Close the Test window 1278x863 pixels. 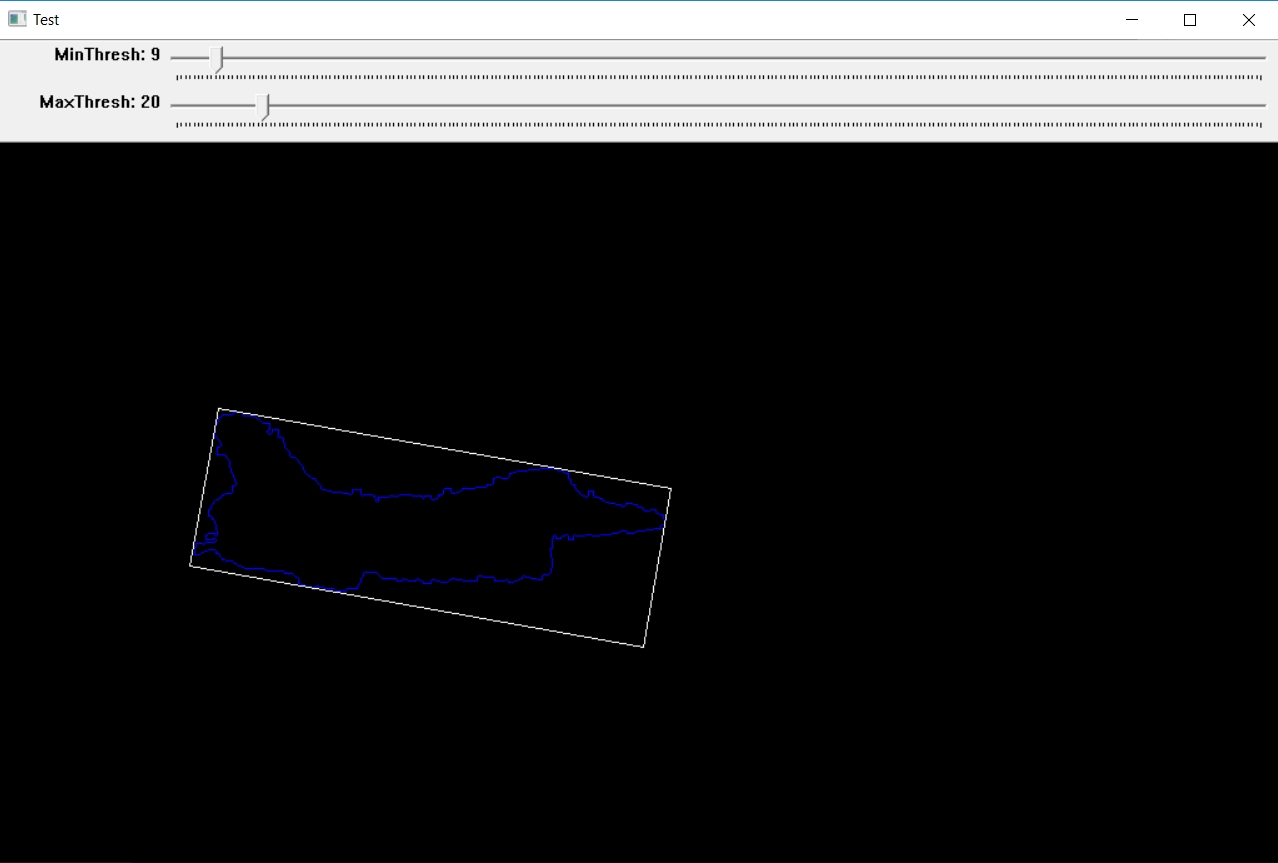coord(1248,20)
